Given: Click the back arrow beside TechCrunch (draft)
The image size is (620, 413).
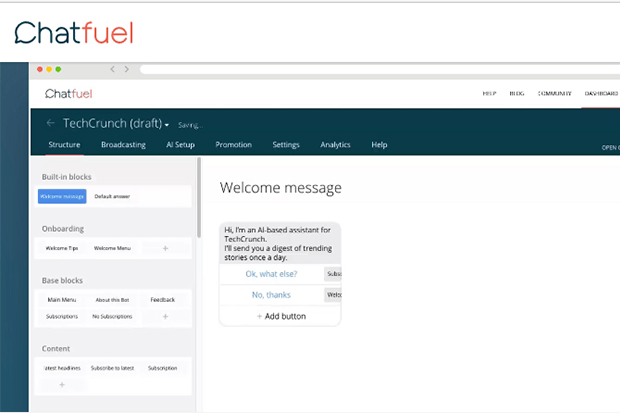Looking at the screenshot, I should [50, 123].
